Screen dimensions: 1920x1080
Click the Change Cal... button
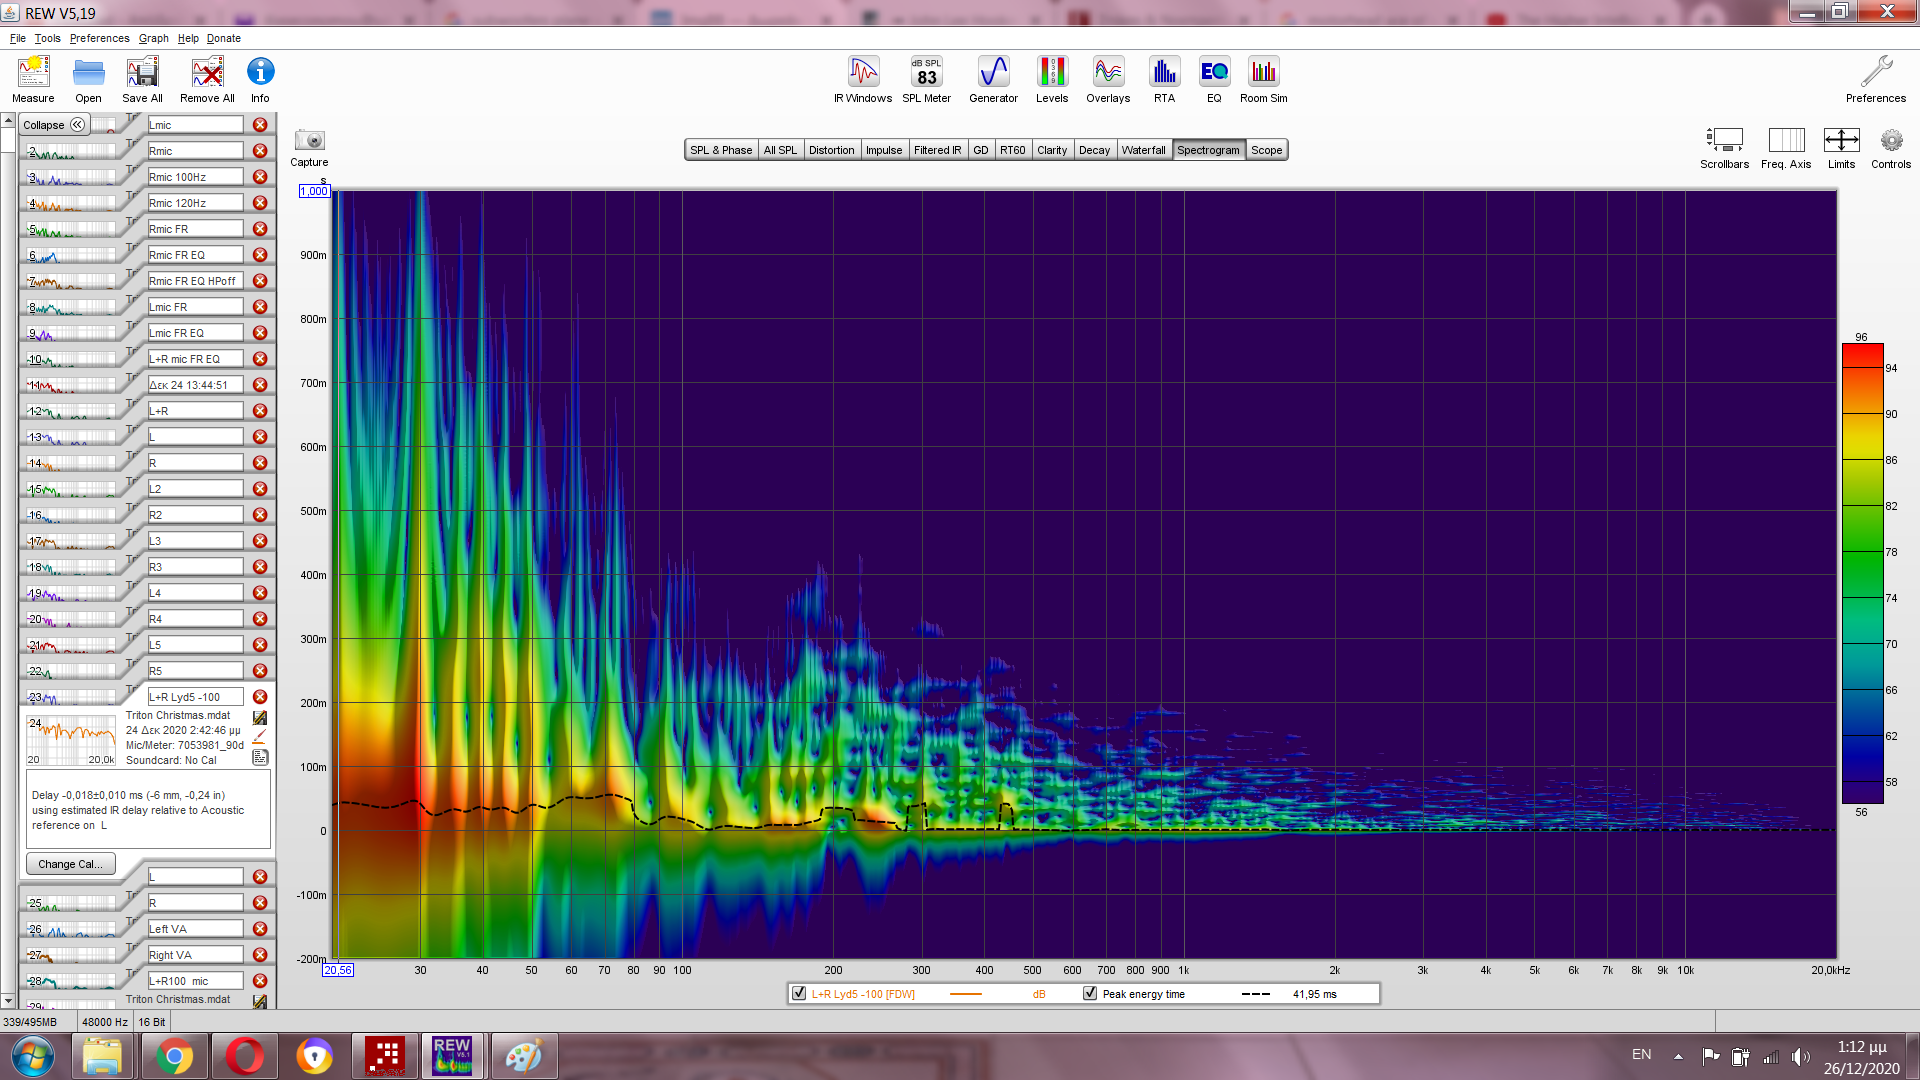coord(70,864)
